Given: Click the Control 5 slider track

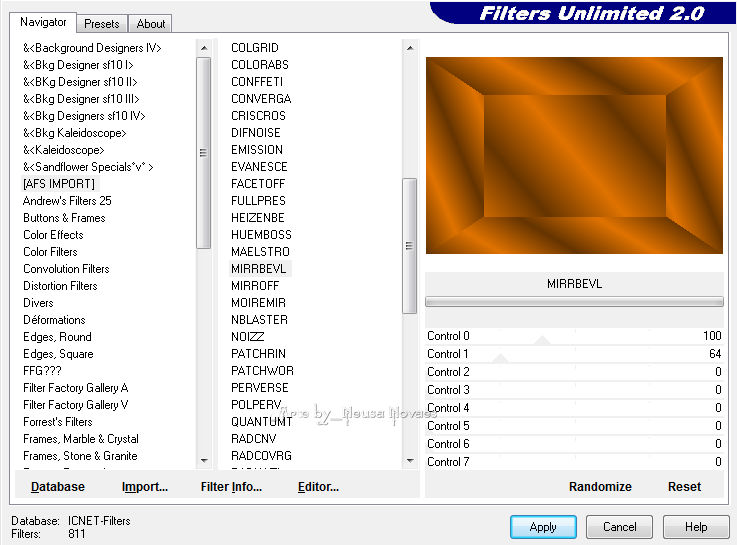Looking at the screenshot, I should (x=573, y=426).
